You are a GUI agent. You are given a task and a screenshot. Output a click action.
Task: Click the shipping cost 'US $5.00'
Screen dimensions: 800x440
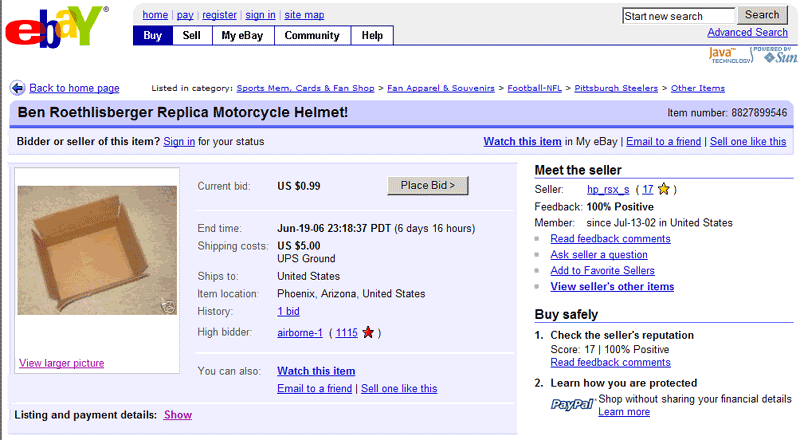click(299, 246)
